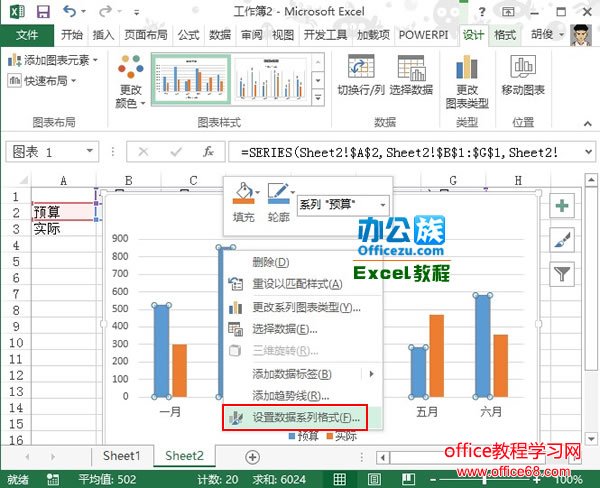Click the chart filters funnel button
This screenshot has width=600, height=488.
562,274
